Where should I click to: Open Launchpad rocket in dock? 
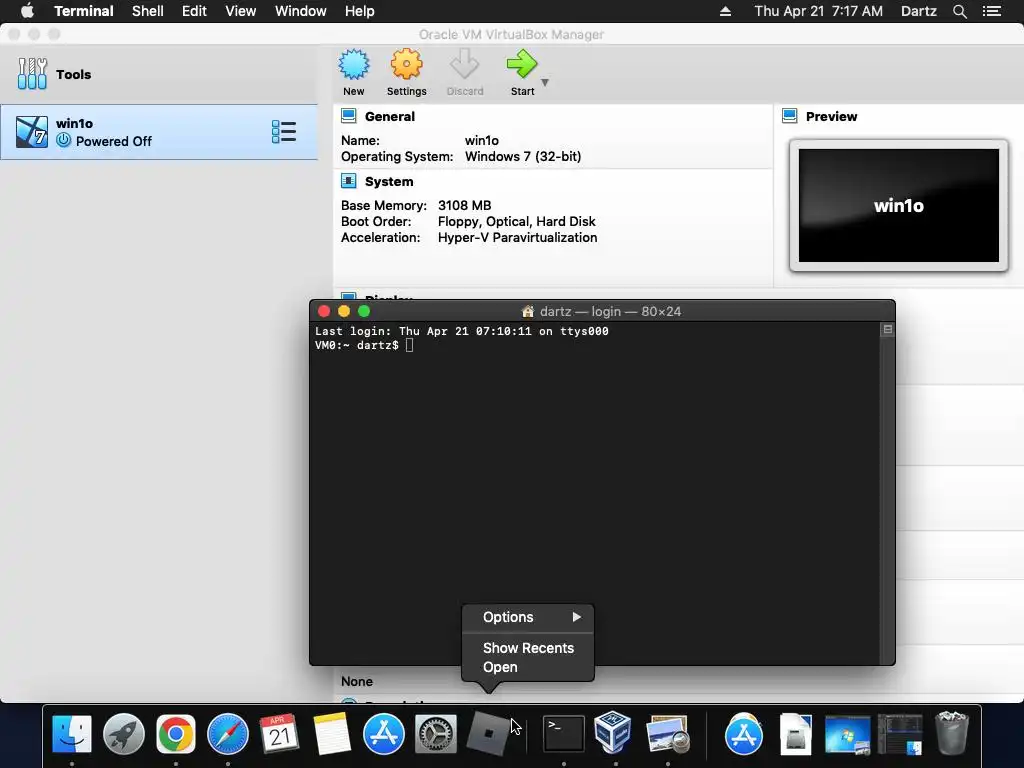(x=123, y=733)
